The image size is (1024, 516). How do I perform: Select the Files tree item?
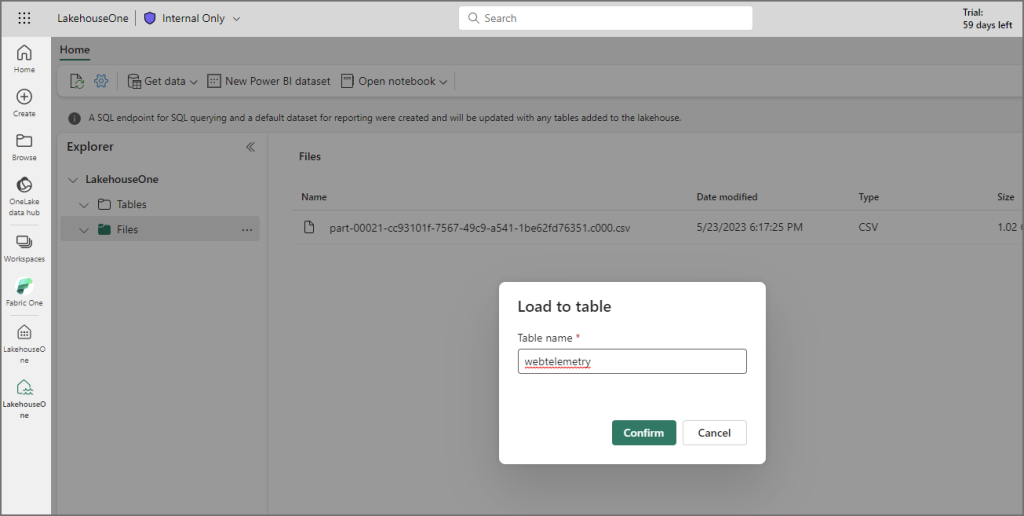[x=160, y=229]
